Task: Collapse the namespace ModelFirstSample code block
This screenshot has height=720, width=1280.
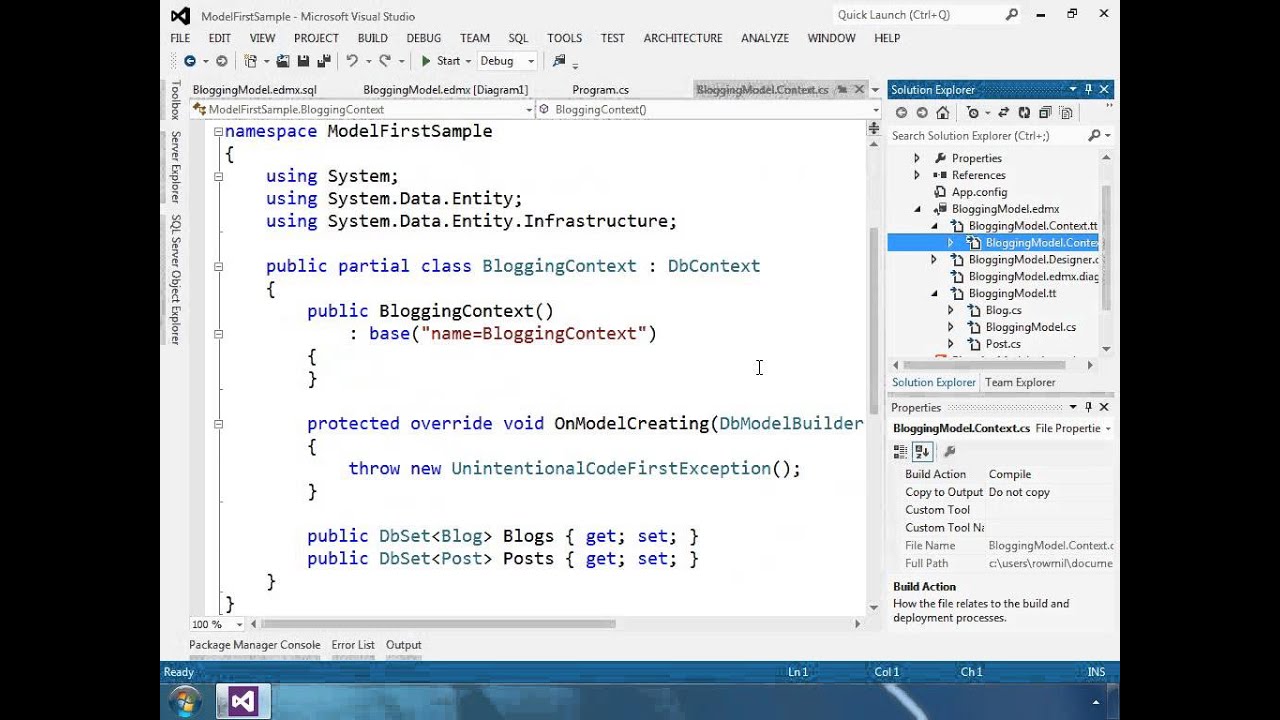Action: 218,131
